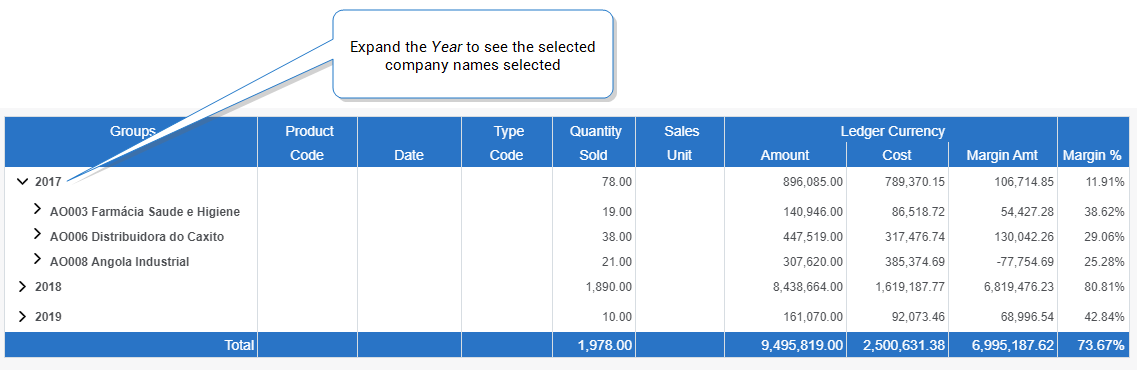This screenshot has height=370, width=1137.
Task: Select the 2017 row label
Action: point(48,183)
